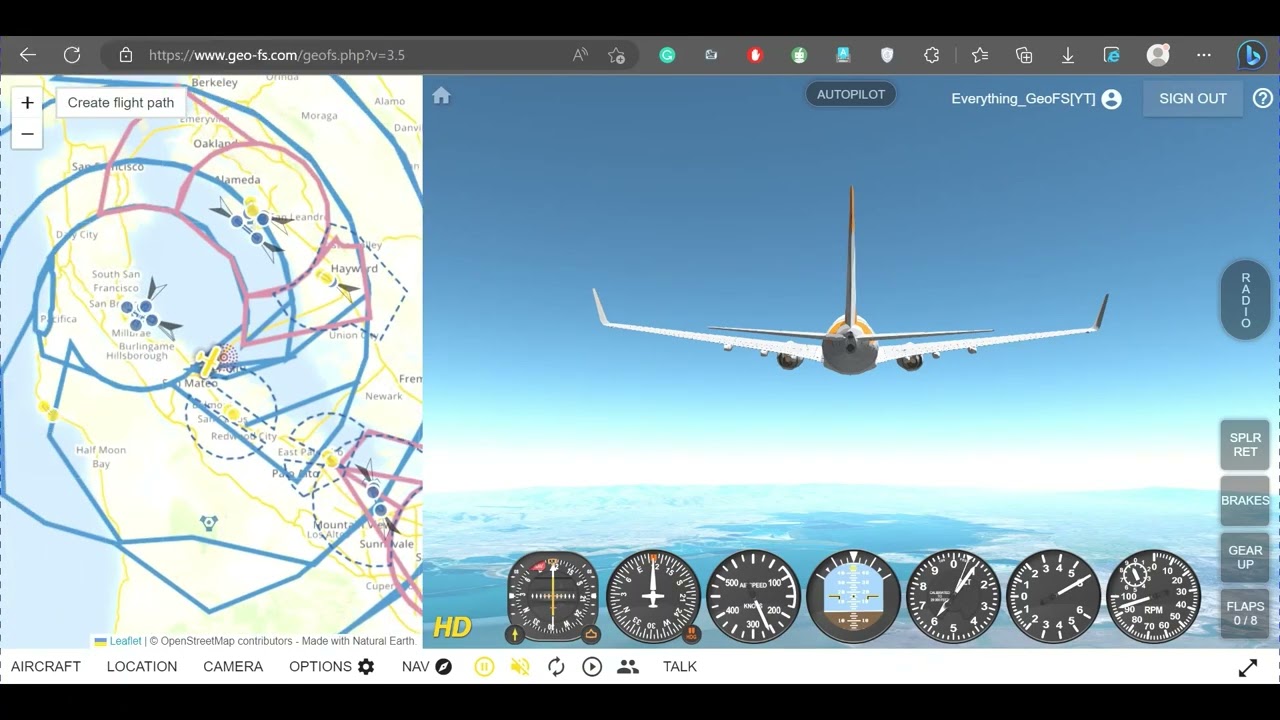The width and height of the screenshot is (1280, 720).
Task: Open the AIRCRAFT menu
Action: [46, 666]
